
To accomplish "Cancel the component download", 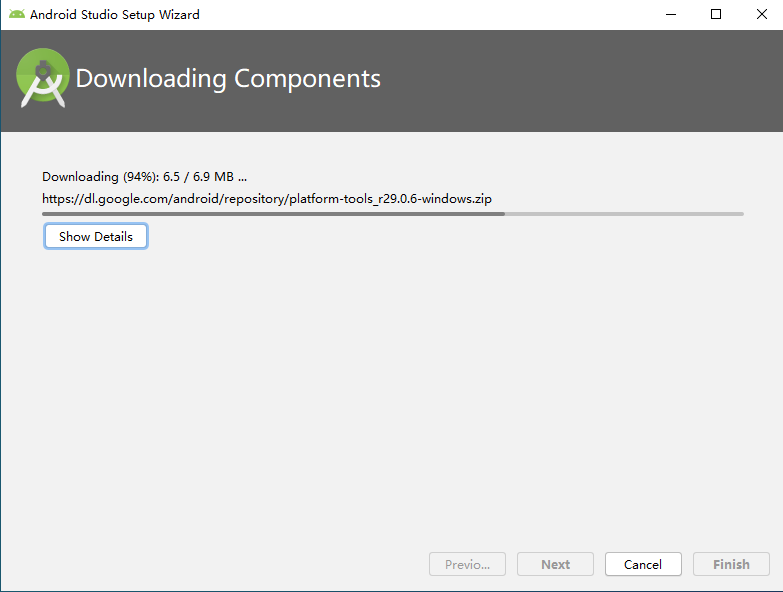I will pyautogui.click(x=643, y=564).
